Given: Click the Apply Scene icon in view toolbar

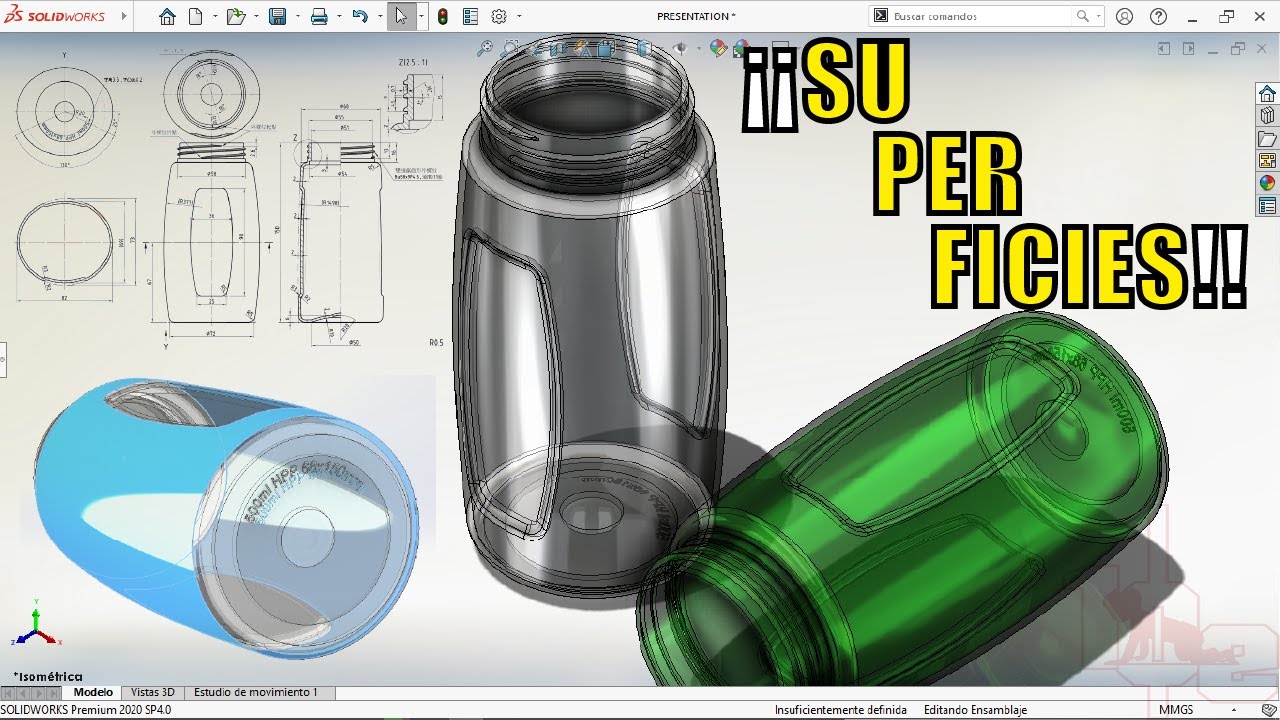Looking at the screenshot, I should point(740,47).
